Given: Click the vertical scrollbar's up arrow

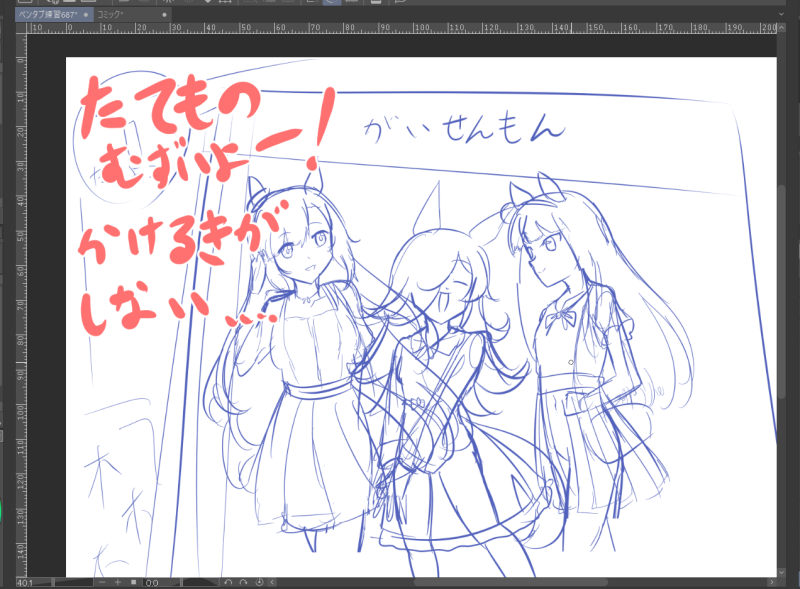Looking at the screenshot, I should (782, 27).
